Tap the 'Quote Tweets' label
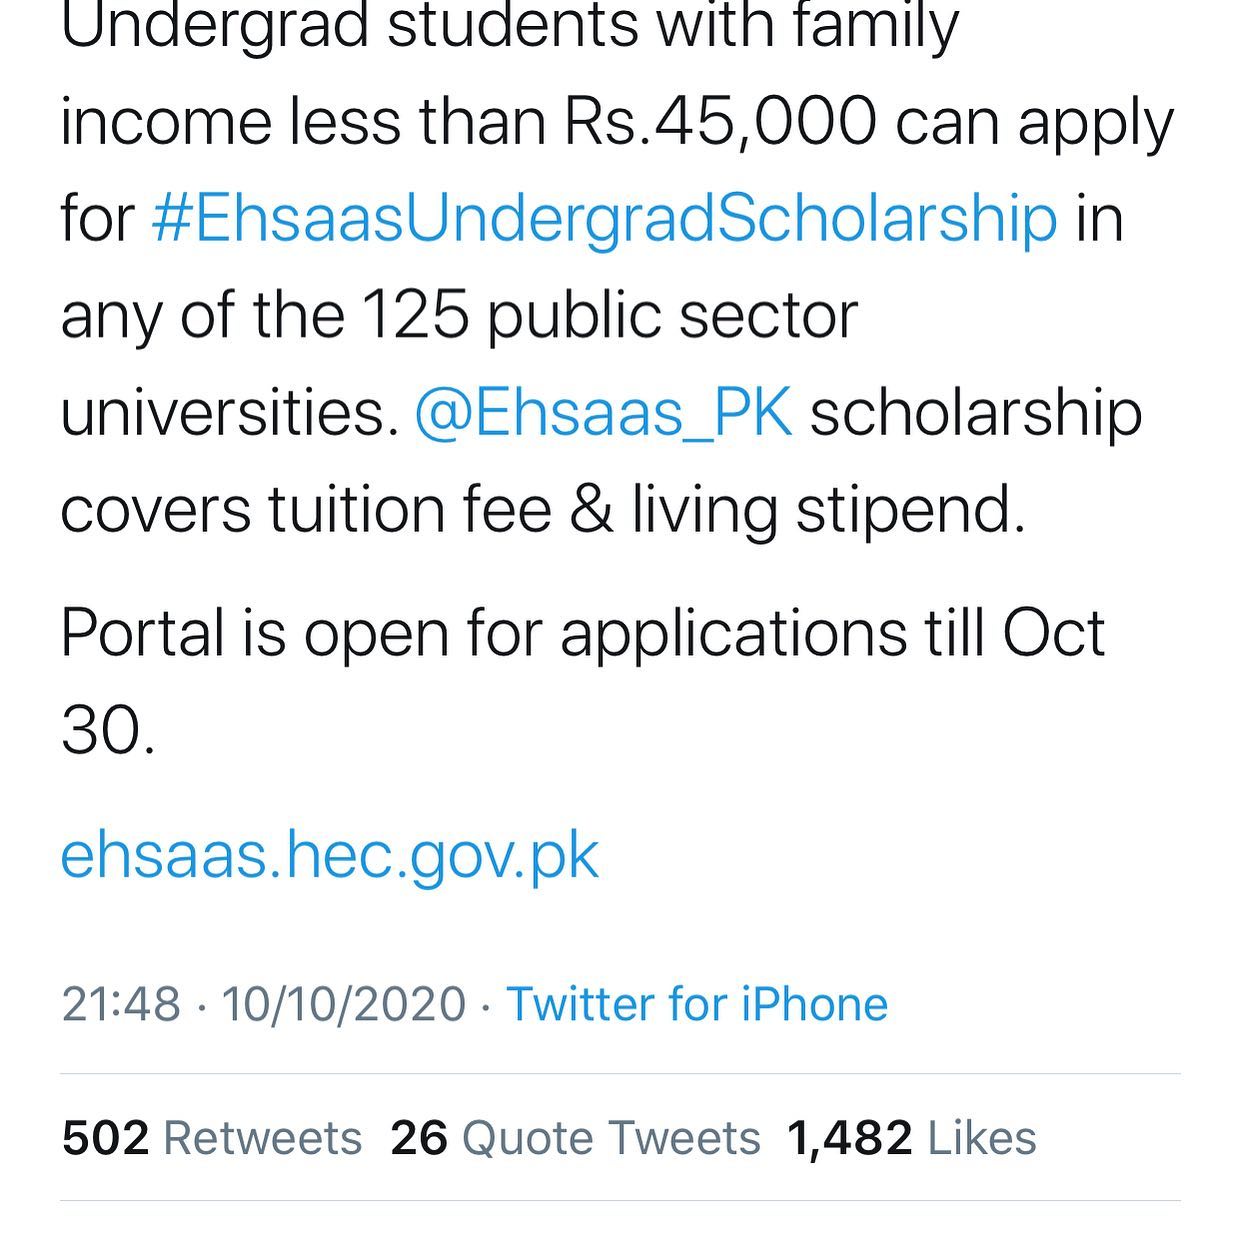 pyautogui.click(x=611, y=1138)
